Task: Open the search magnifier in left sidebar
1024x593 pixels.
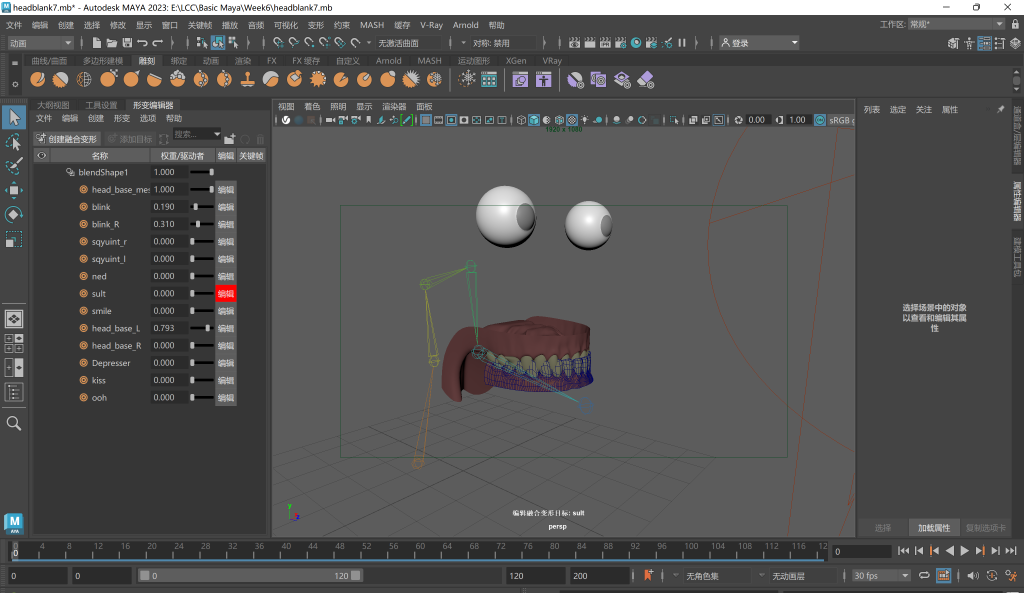Action: click(14, 423)
